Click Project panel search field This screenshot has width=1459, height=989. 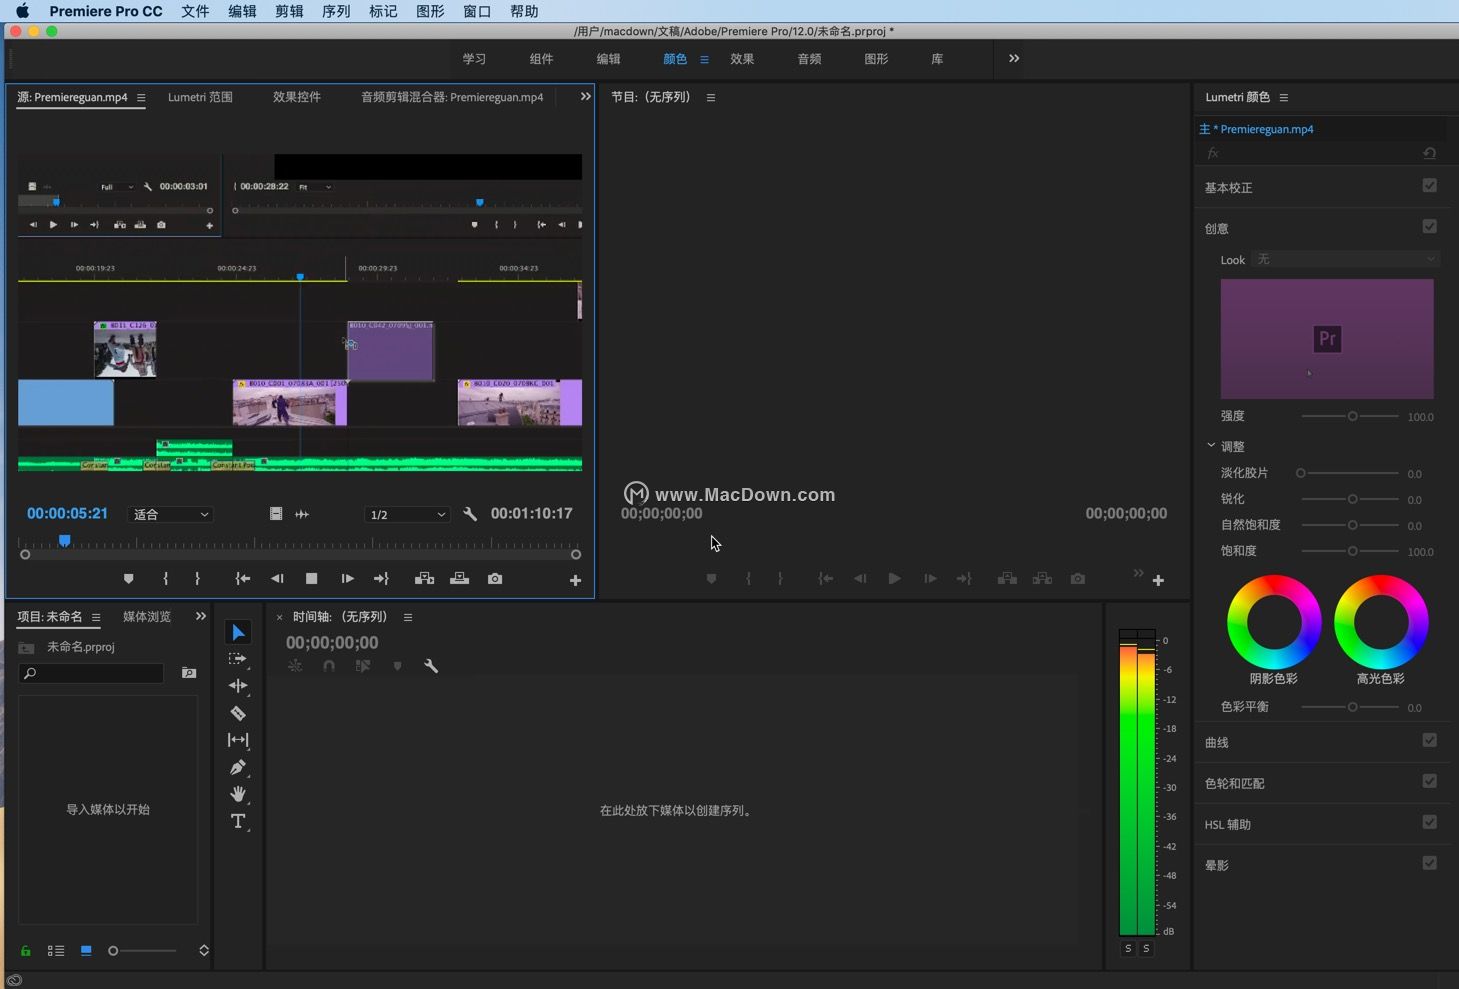[x=91, y=673]
